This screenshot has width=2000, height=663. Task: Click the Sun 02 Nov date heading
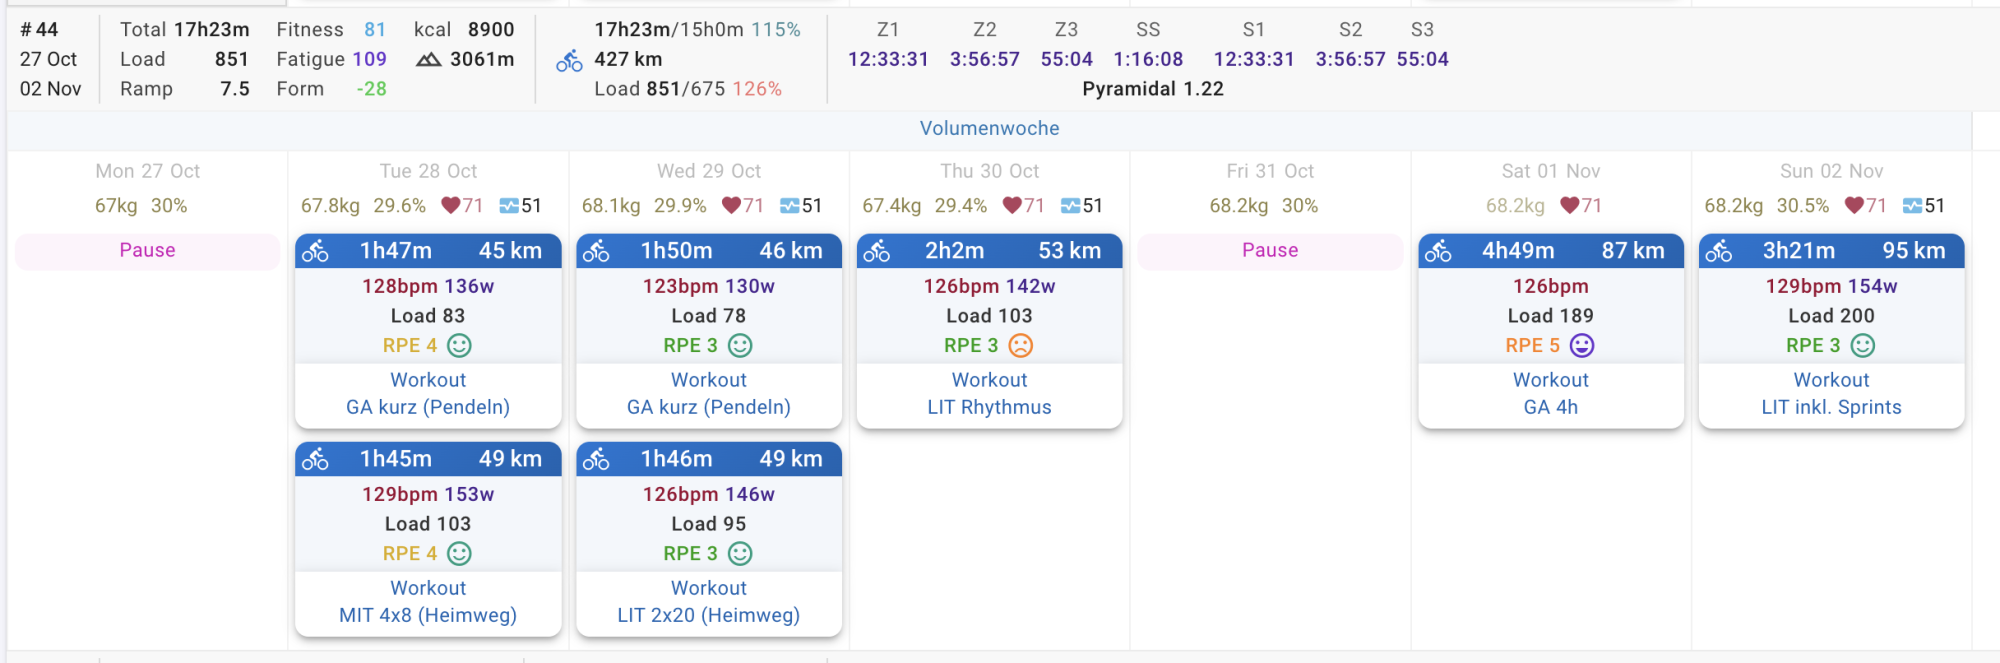click(1831, 171)
